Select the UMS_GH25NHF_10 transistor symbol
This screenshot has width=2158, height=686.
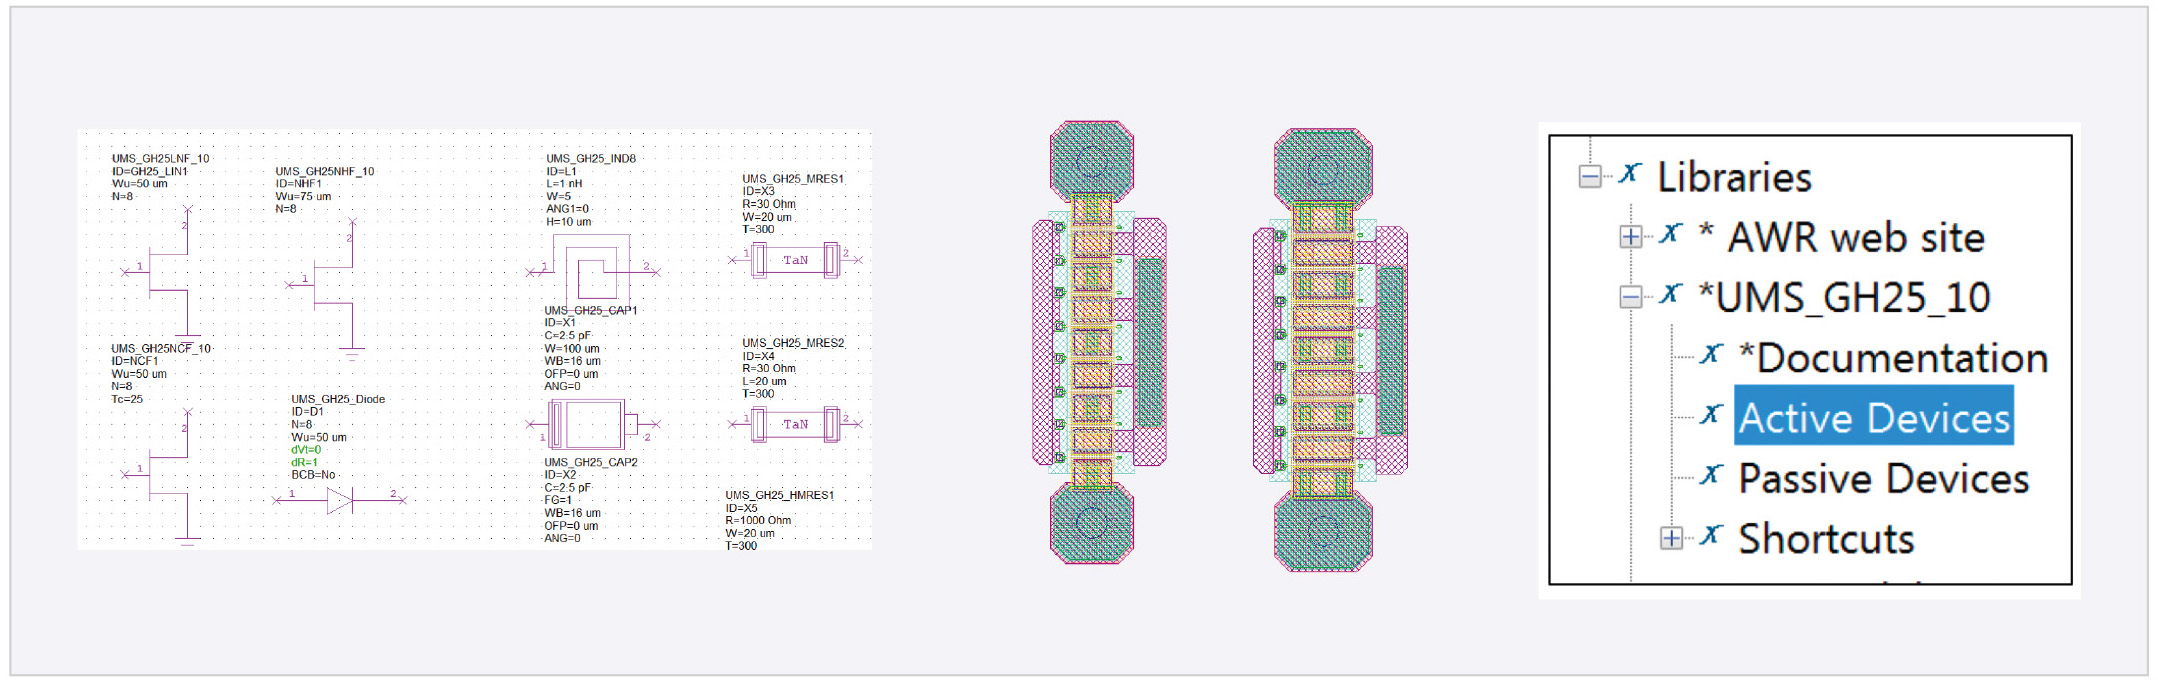click(x=327, y=288)
